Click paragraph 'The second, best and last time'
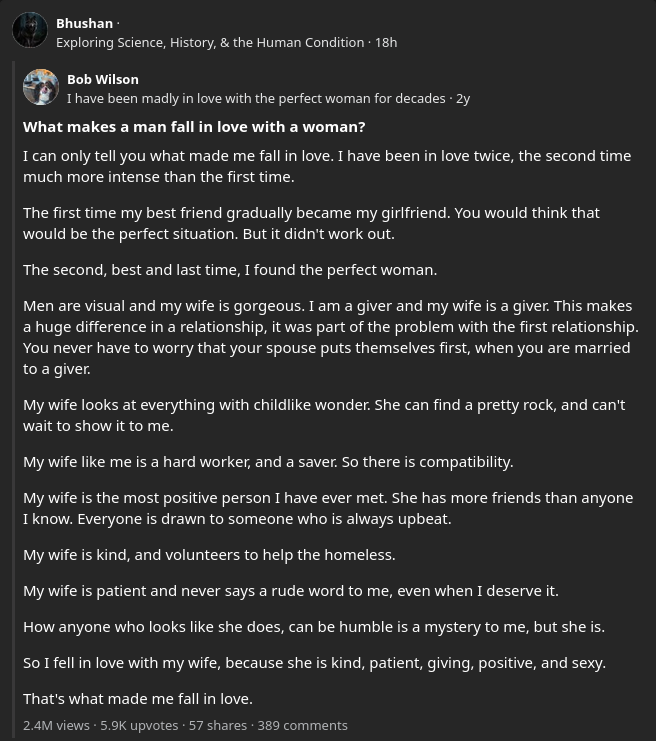Screen dimensions: 656x741 coord(230,270)
